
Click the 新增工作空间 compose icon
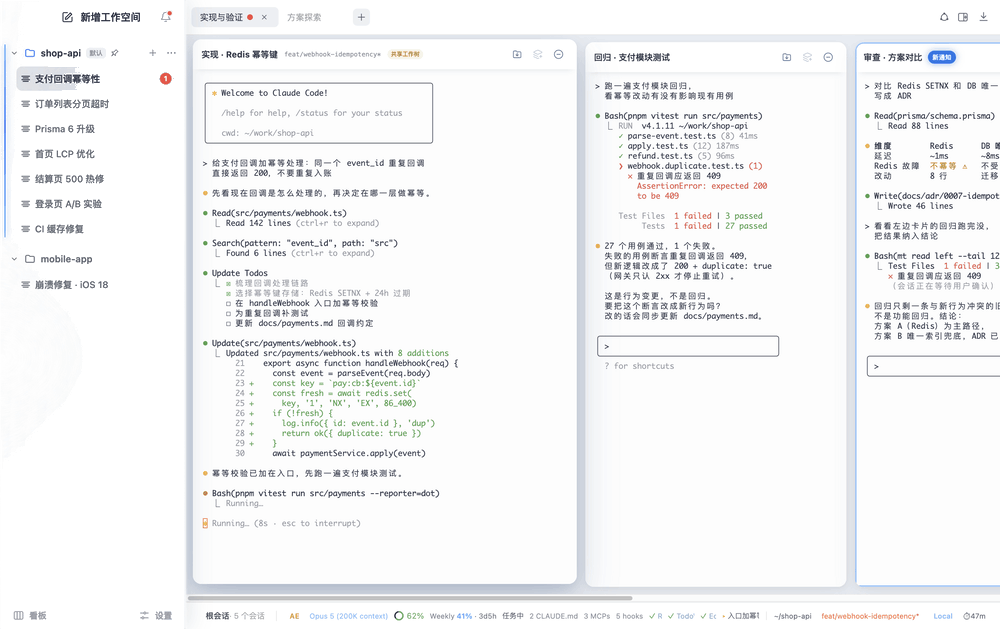[x=67, y=17]
